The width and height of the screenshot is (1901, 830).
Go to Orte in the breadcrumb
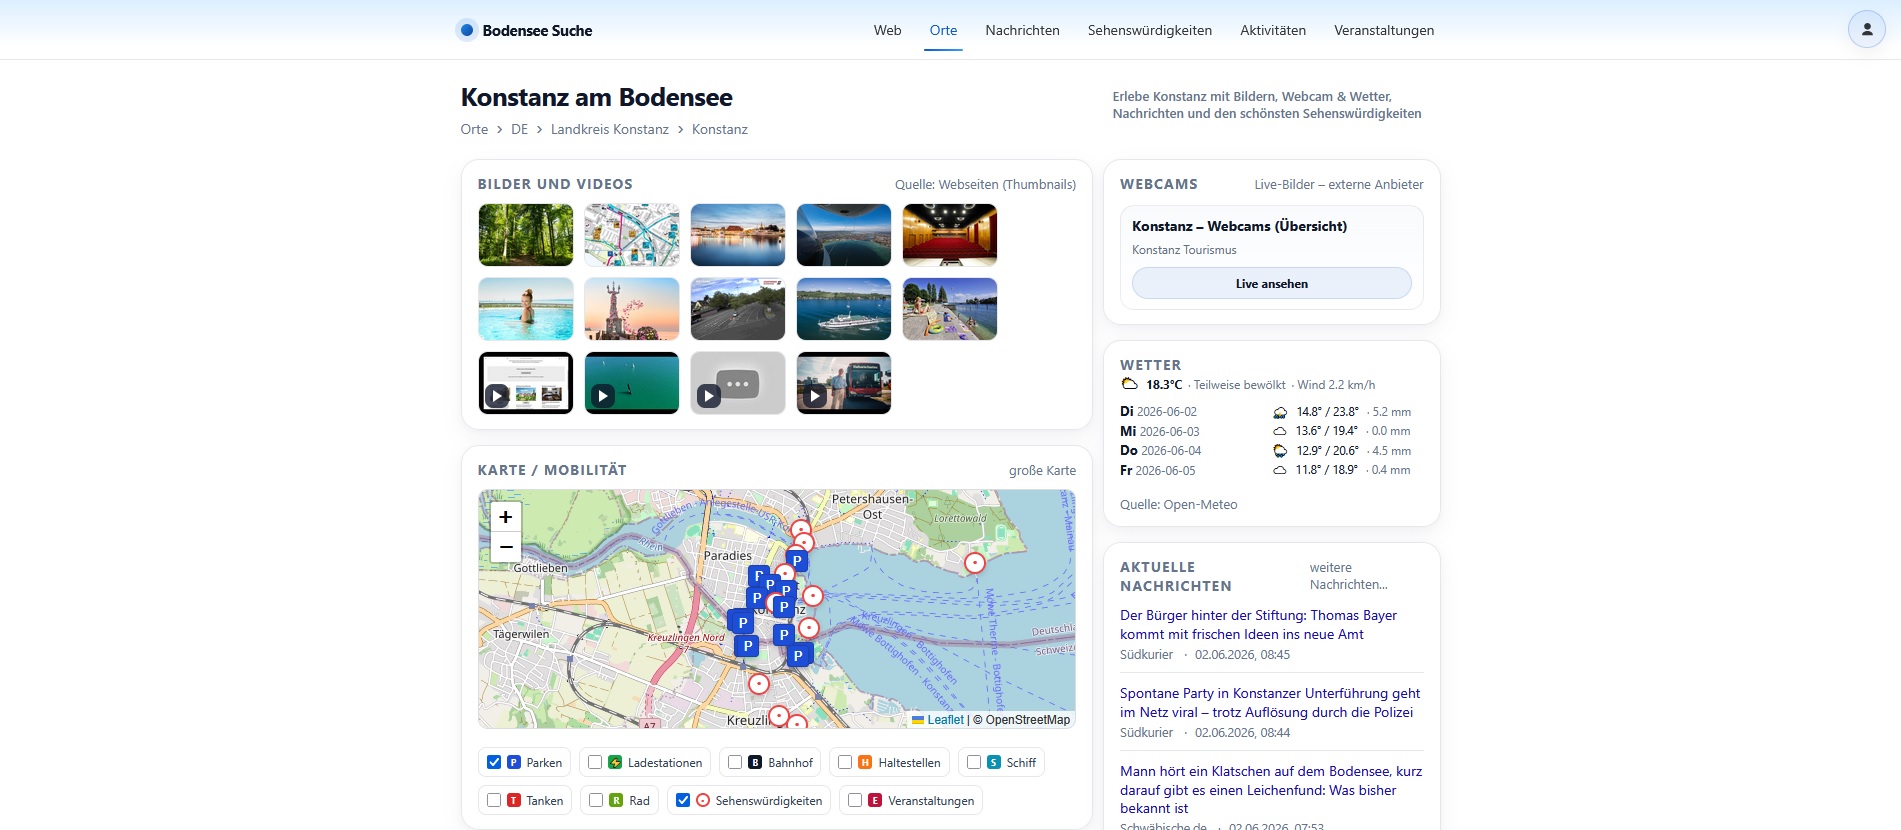point(474,130)
